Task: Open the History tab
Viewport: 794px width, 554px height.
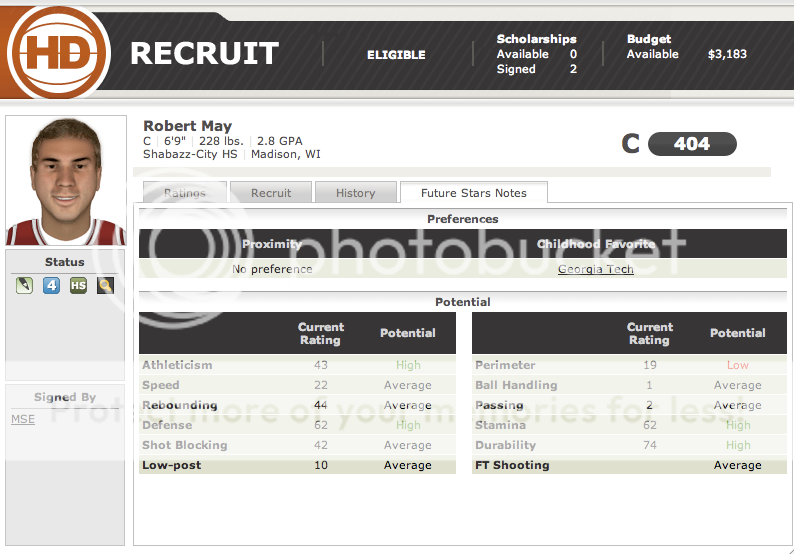Action: pos(355,193)
